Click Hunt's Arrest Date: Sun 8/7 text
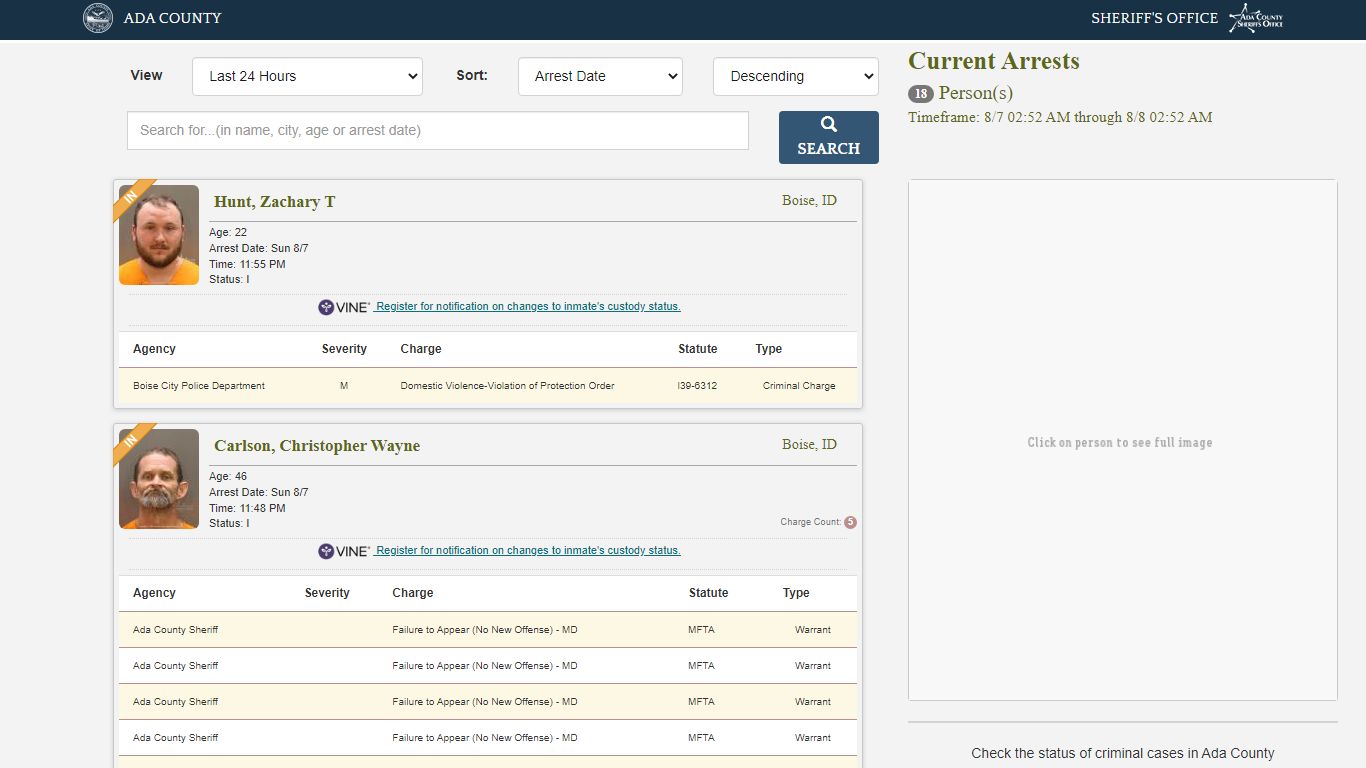Screen dimensions: 1366x768 pyautogui.click(x=258, y=248)
